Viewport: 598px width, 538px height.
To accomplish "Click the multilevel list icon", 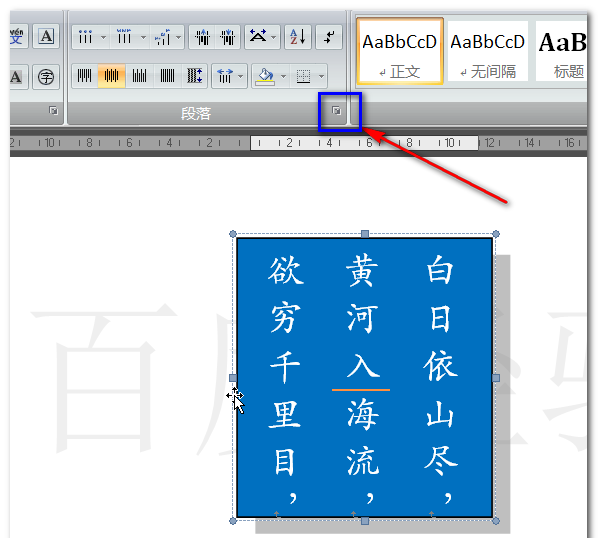I will pyautogui.click(x=163, y=37).
